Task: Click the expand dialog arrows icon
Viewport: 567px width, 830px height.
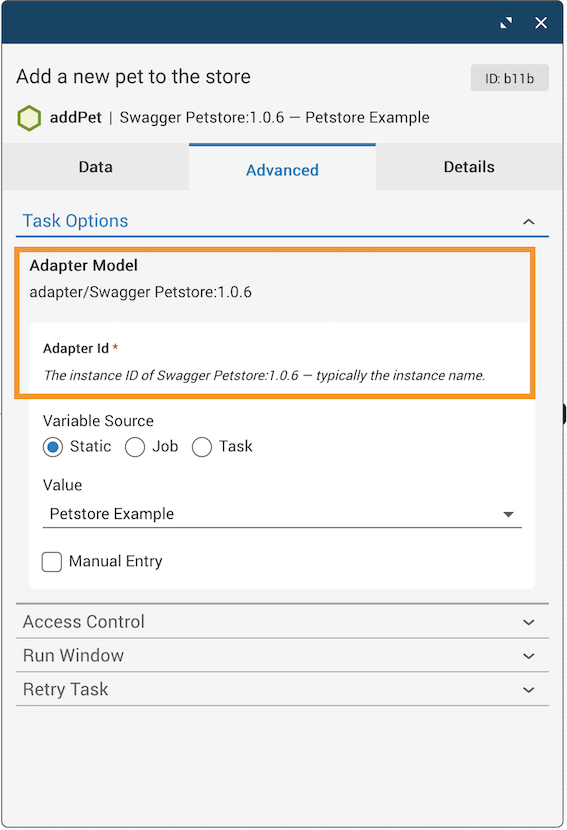Action: pos(506,23)
